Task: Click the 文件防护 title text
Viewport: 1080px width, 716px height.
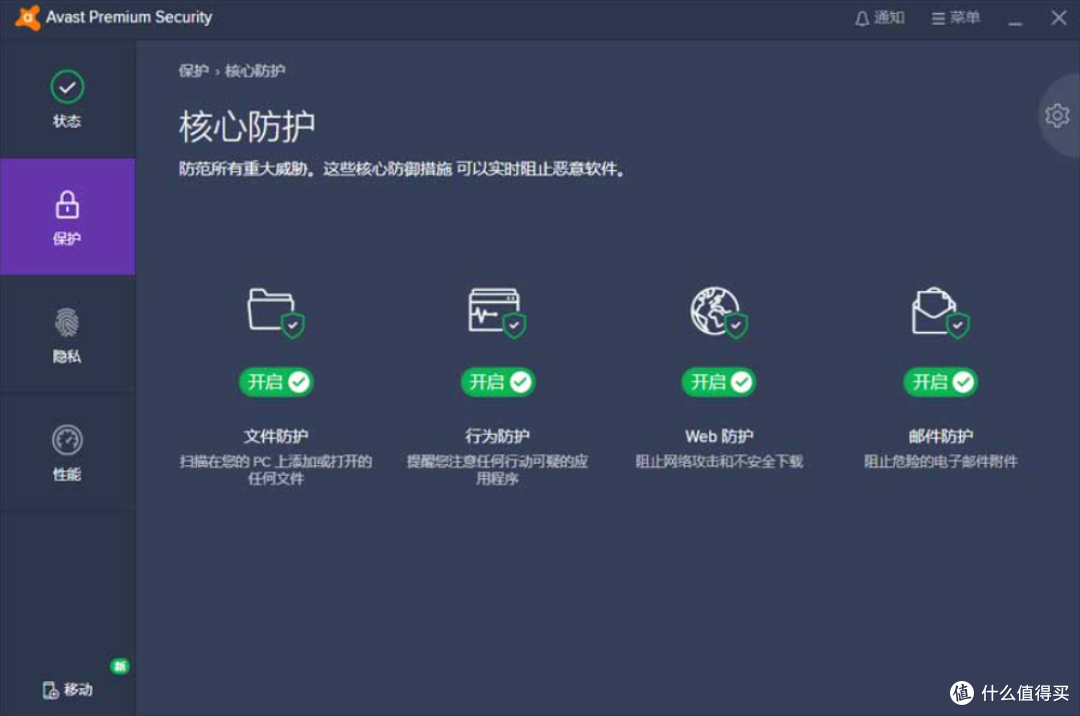Action: [x=276, y=436]
